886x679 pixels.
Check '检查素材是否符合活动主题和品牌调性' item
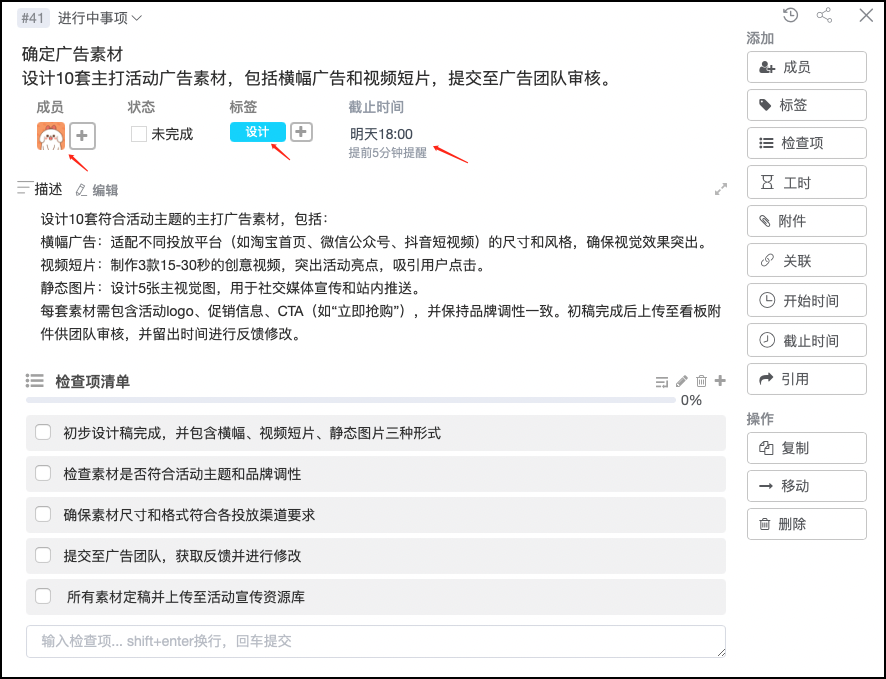[43, 473]
